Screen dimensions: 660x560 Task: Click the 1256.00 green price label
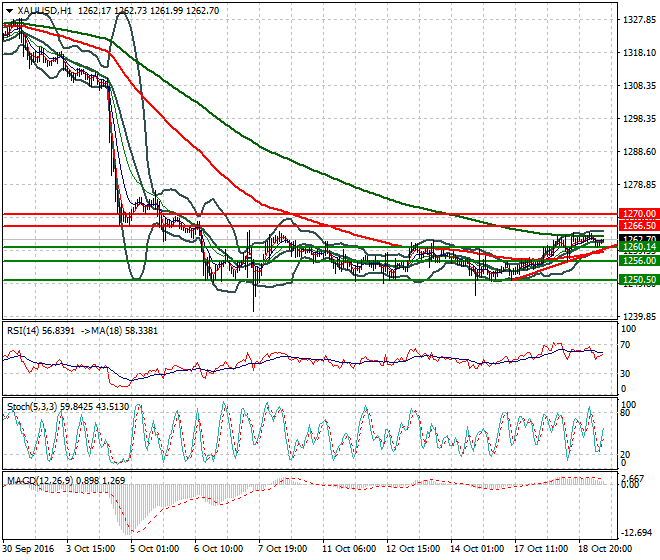point(639,261)
